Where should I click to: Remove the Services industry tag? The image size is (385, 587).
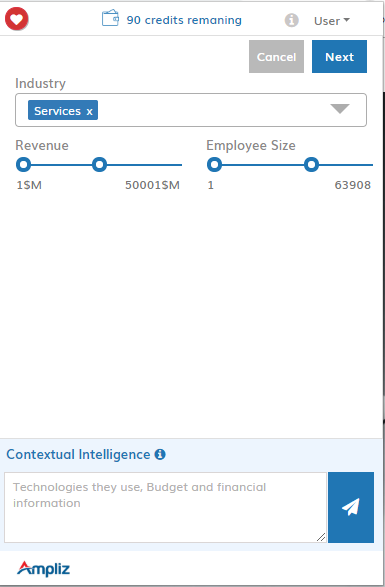pyautogui.click(x=90, y=111)
